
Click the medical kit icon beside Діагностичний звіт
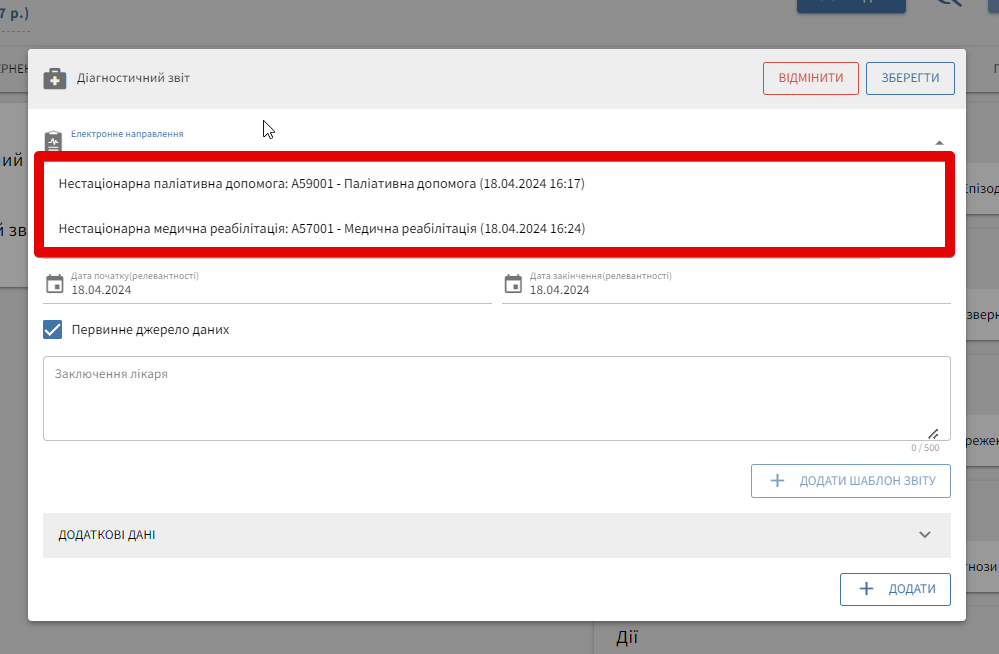[55, 78]
